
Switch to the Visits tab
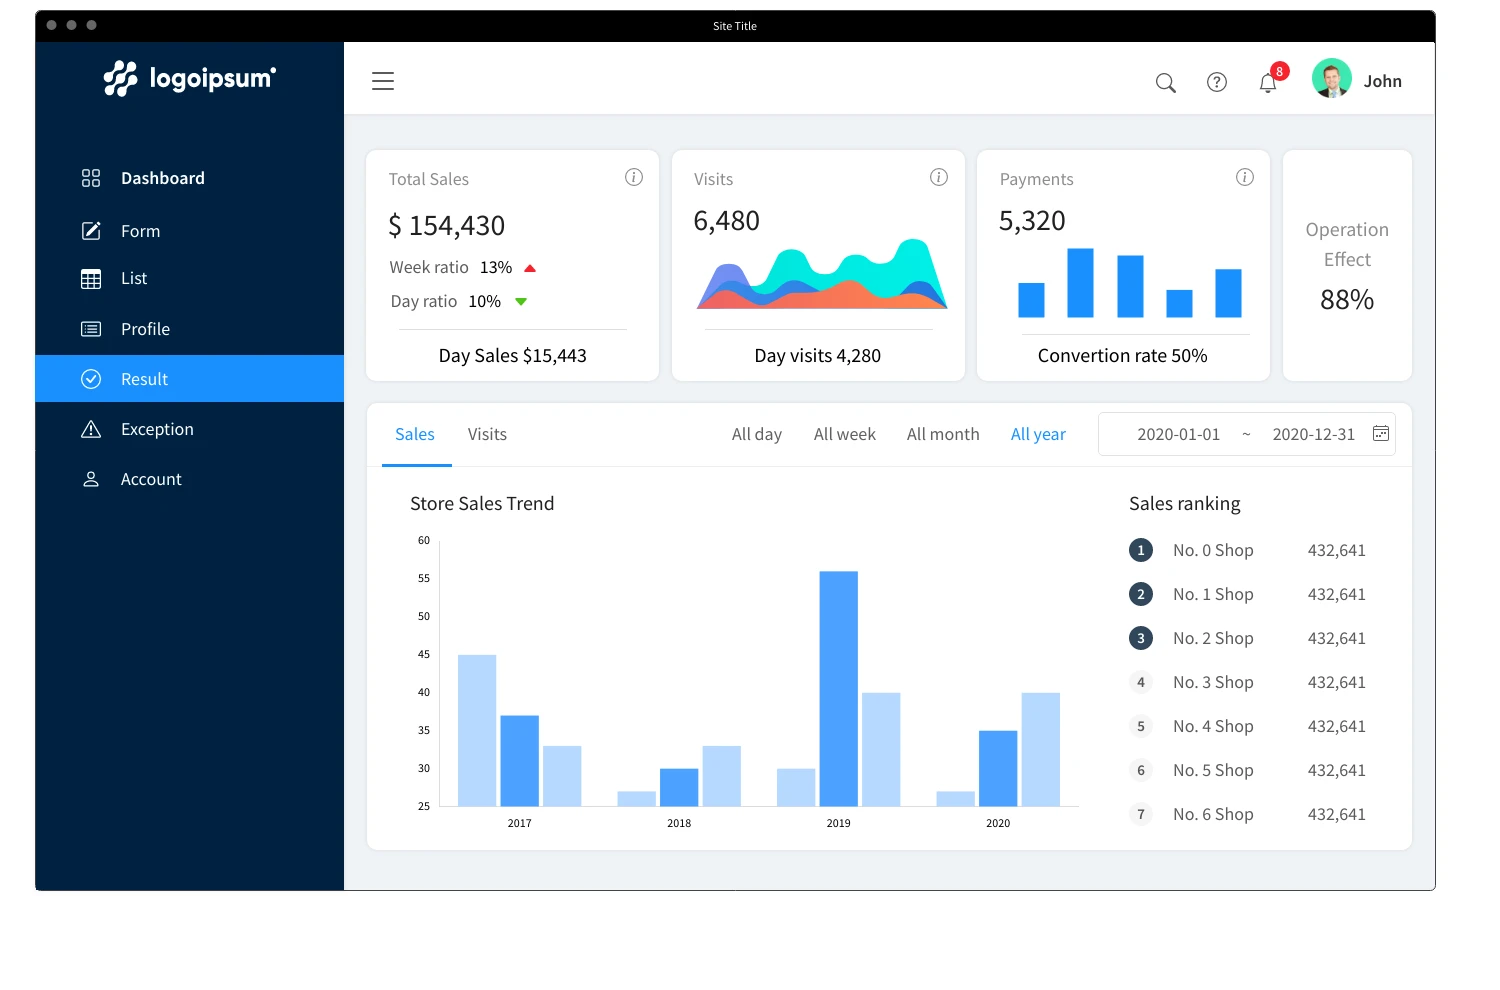pos(487,434)
